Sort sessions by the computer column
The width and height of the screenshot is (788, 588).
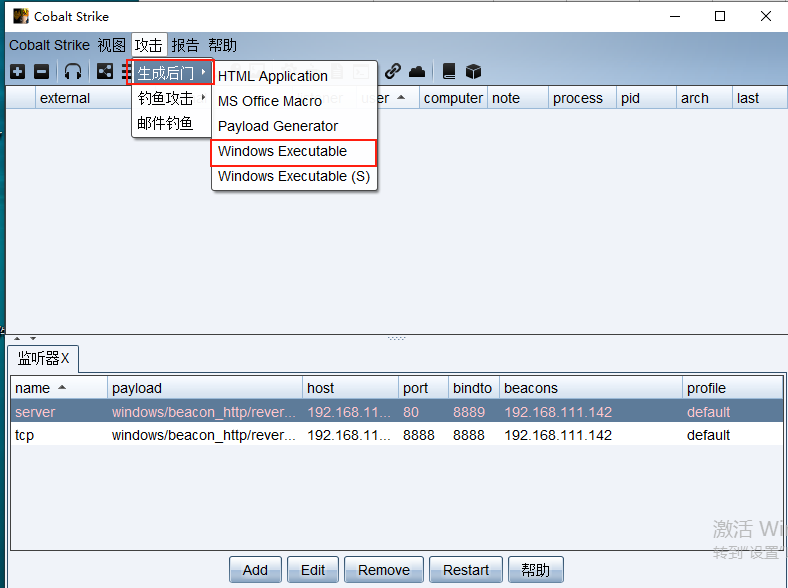click(453, 98)
